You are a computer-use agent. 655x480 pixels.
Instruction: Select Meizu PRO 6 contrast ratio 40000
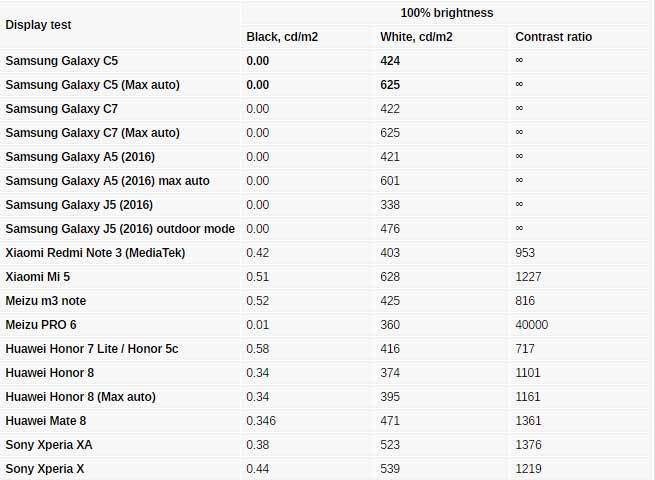coord(531,325)
